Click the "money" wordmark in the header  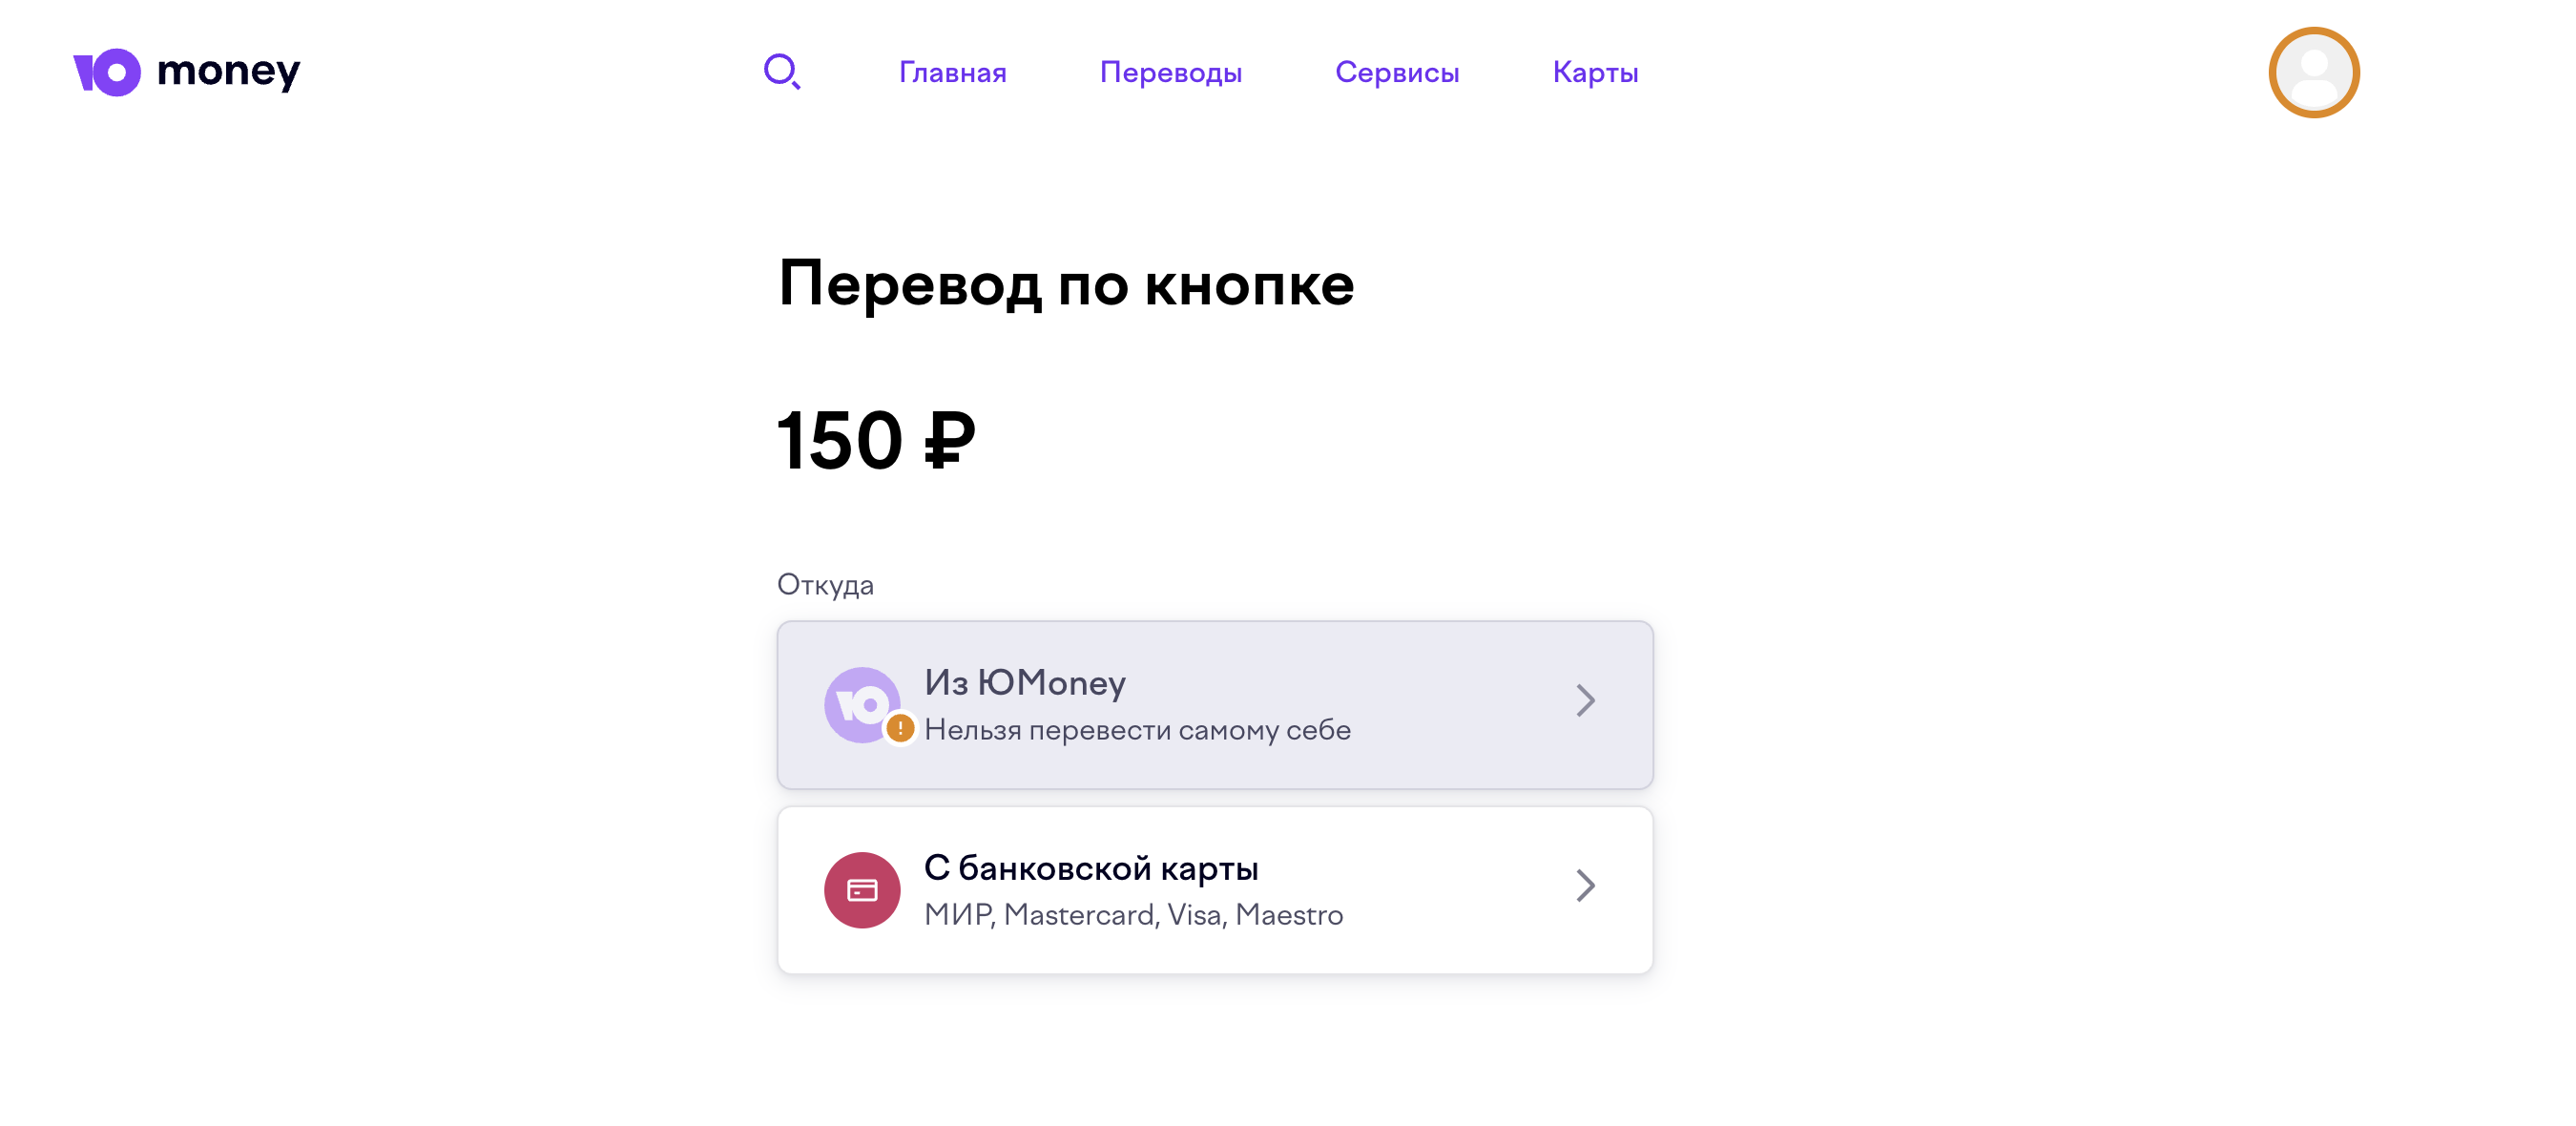[x=228, y=72]
